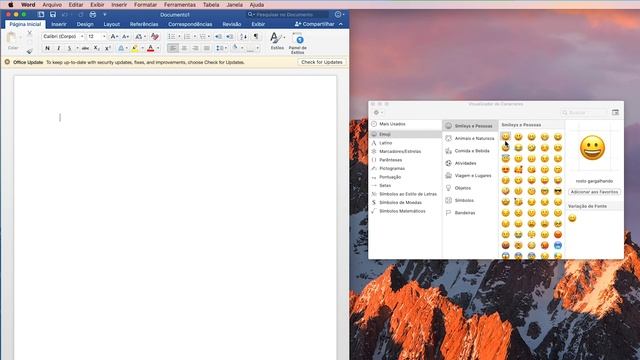Open the Calibri (Corpo) font dropdown
The width and height of the screenshot is (640, 360).
[x=82, y=36]
